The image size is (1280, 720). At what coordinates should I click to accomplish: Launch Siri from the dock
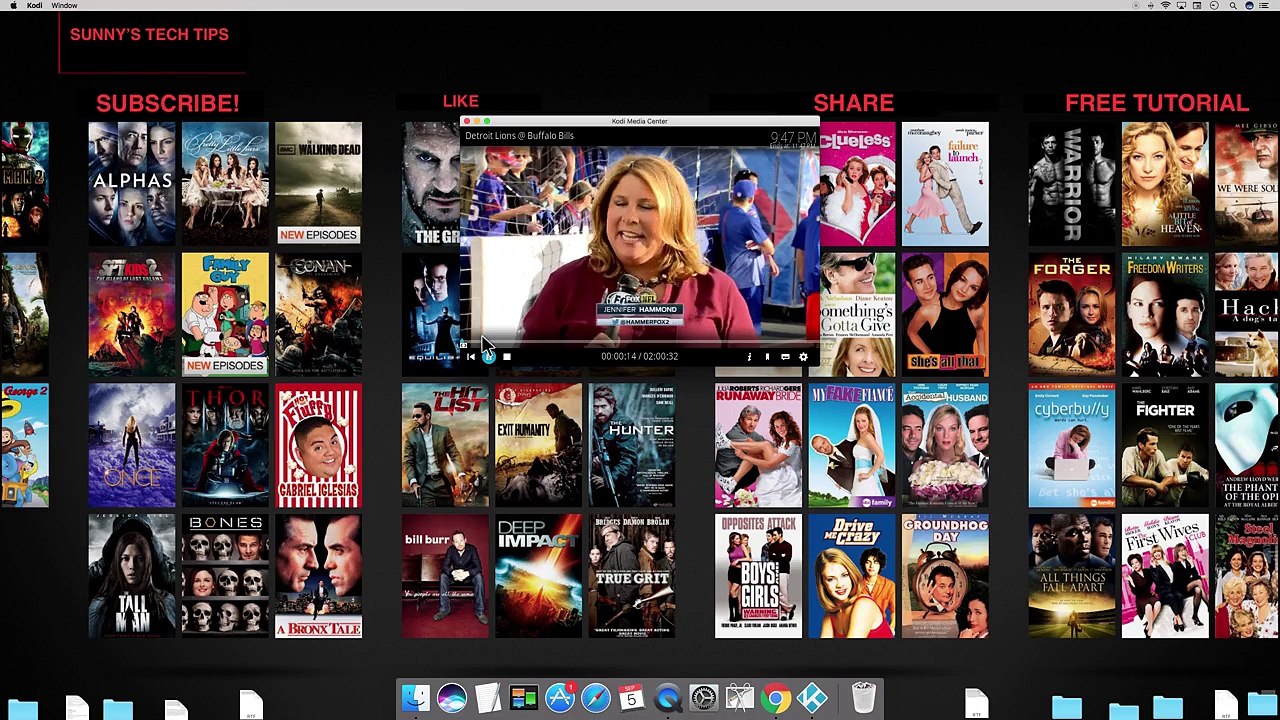(x=452, y=697)
